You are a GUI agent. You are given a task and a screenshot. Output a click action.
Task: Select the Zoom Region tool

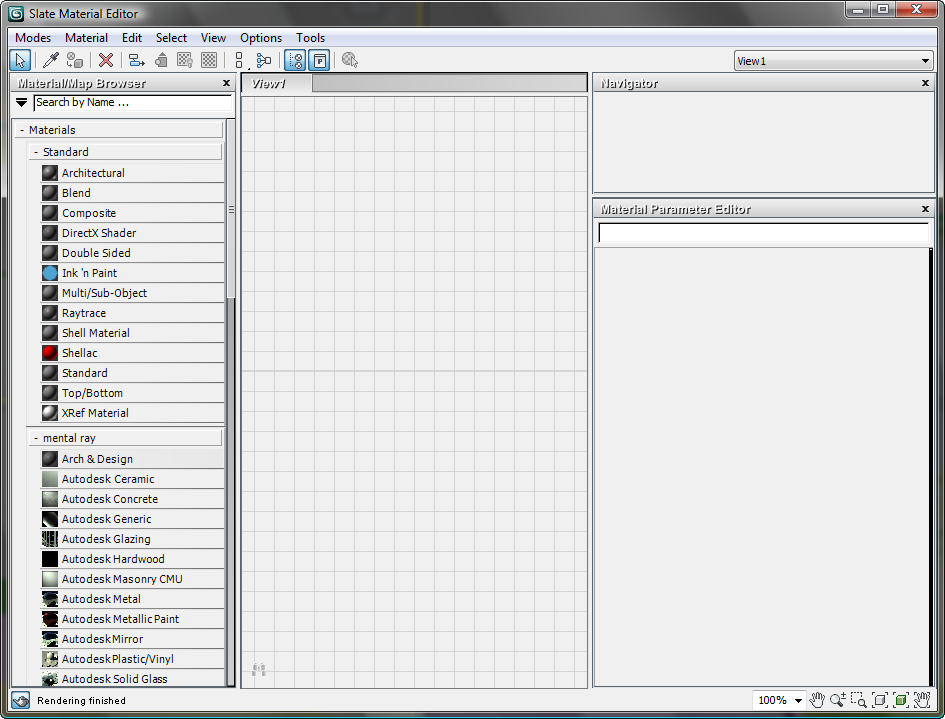pos(858,700)
